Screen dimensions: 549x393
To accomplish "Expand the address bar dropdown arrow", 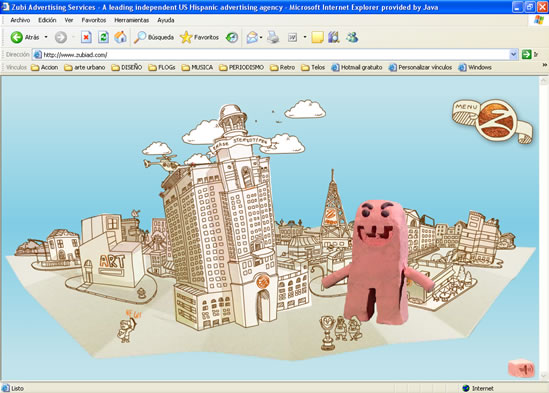I will (514, 55).
